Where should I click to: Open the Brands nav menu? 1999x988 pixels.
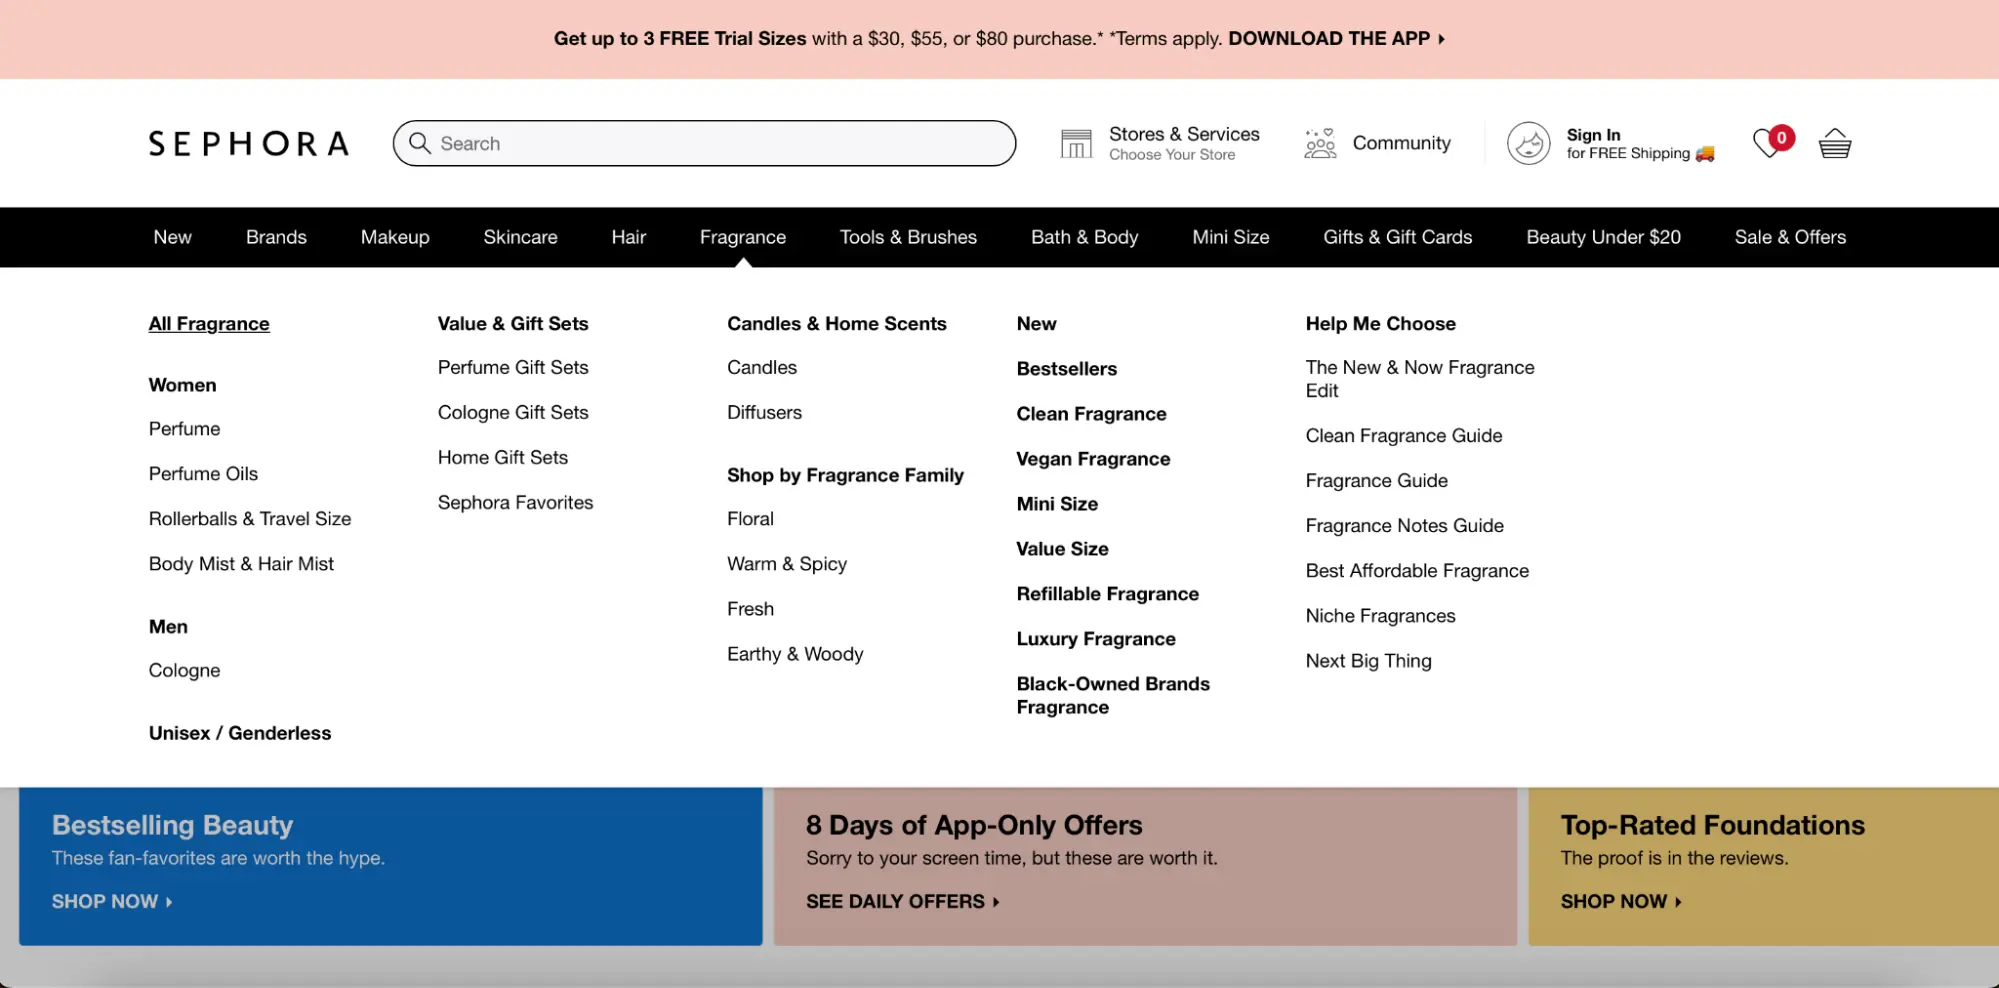(x=276, y=237)
